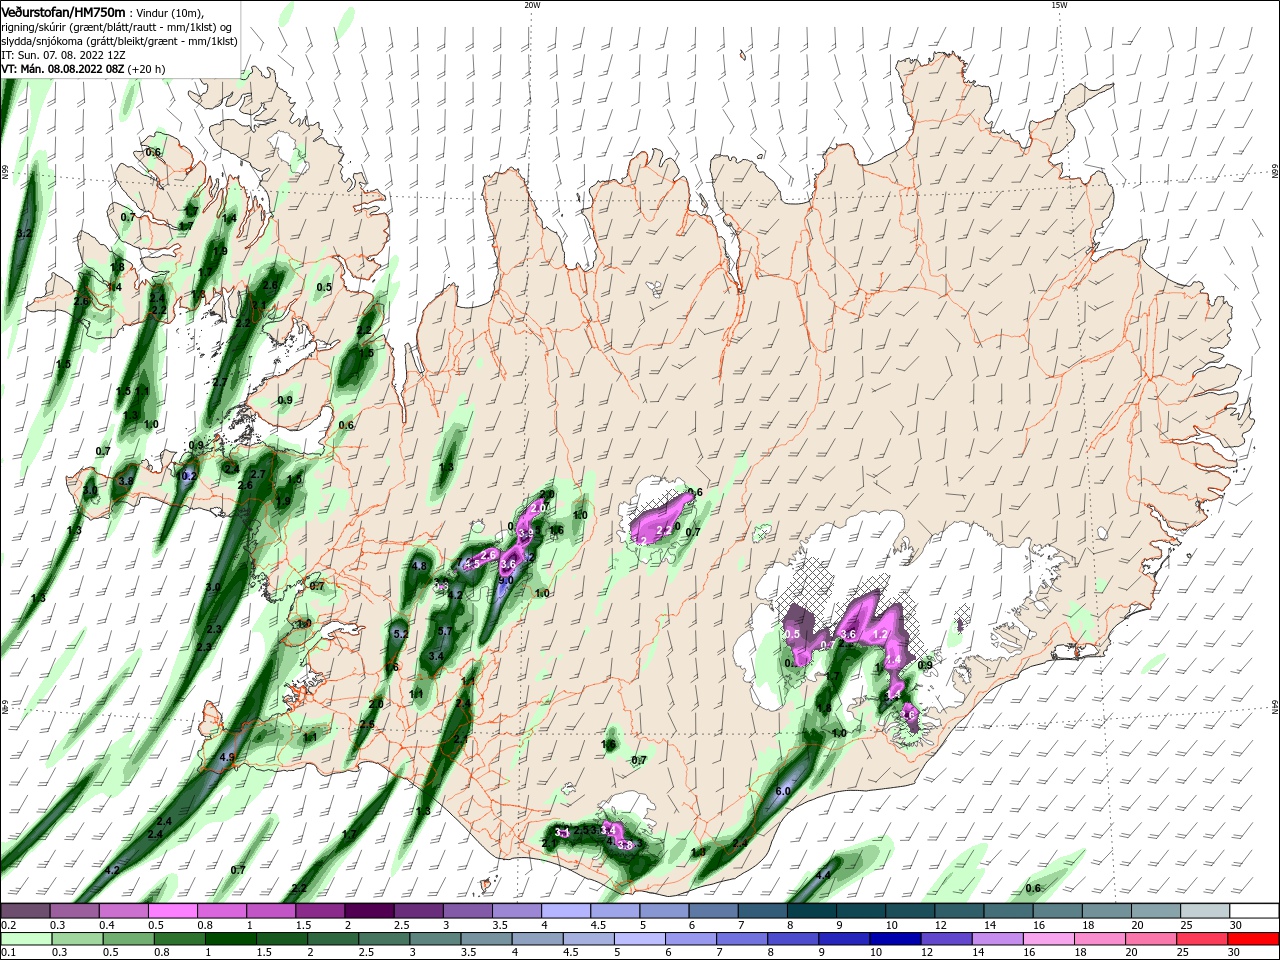Pick the light green 0.3–0.5 swatch in lower legend row
The image size is (1280, 960).
(x=76, y=939)
